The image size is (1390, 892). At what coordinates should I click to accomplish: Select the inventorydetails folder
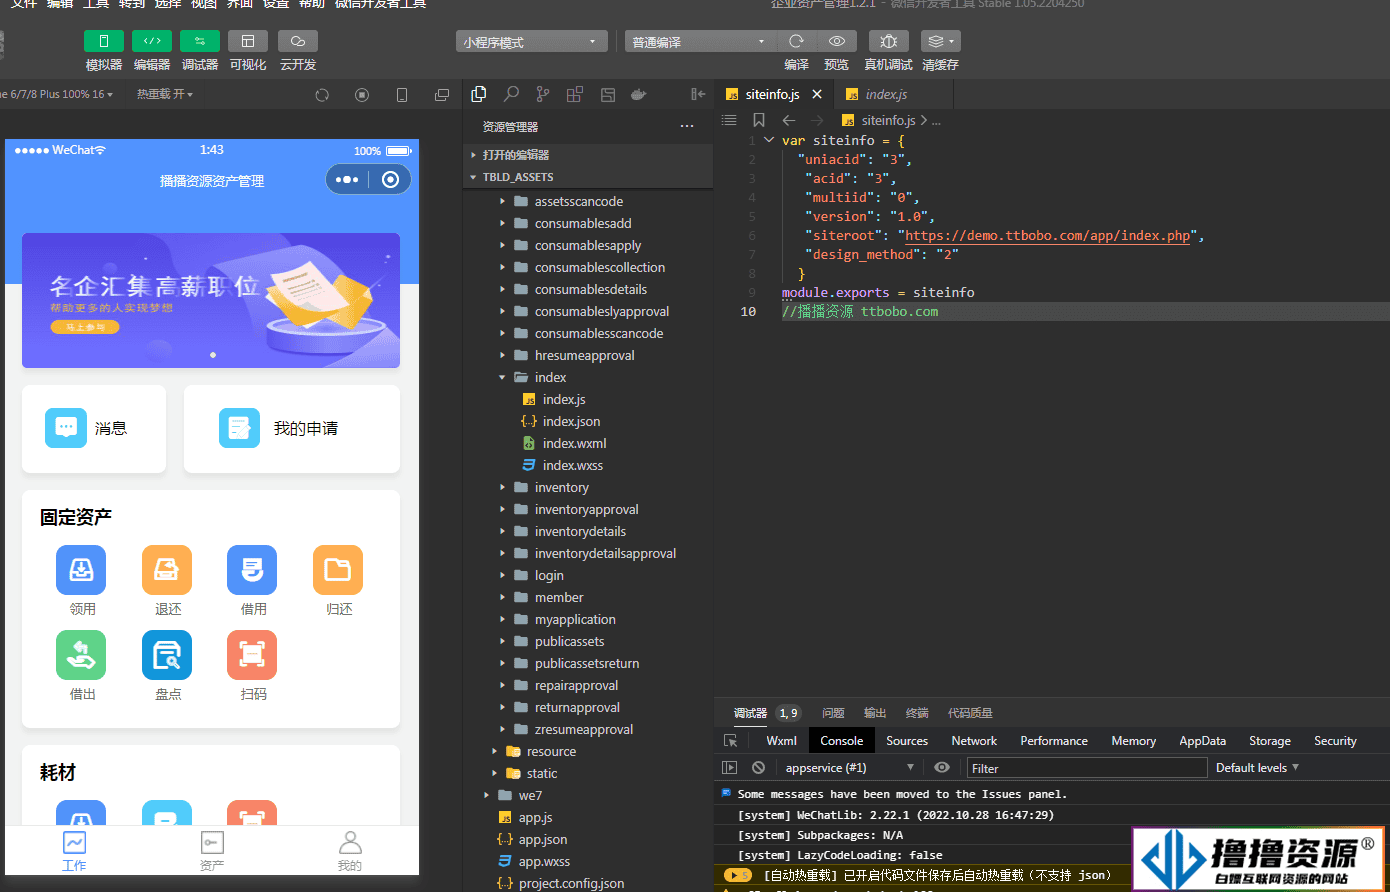pyautogui.click(x=589, y=532)
